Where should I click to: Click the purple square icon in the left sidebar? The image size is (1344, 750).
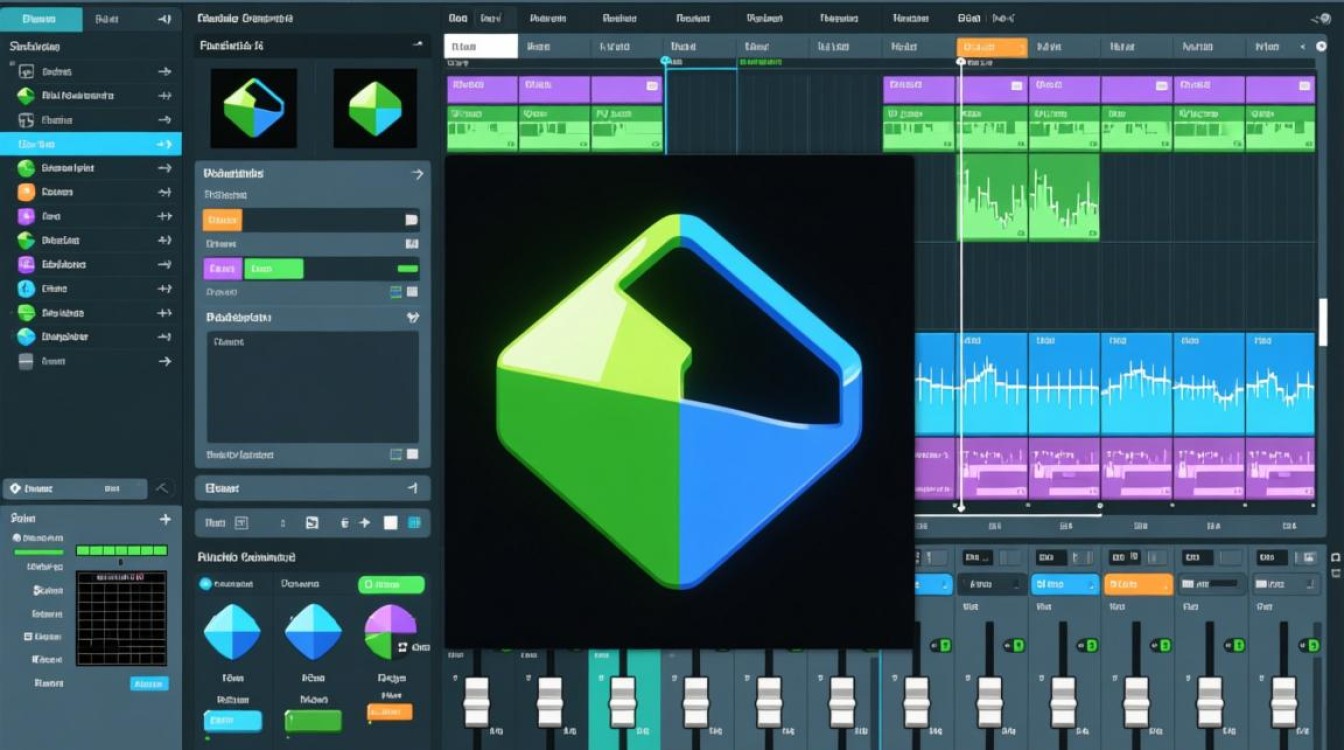coord(26,216)
